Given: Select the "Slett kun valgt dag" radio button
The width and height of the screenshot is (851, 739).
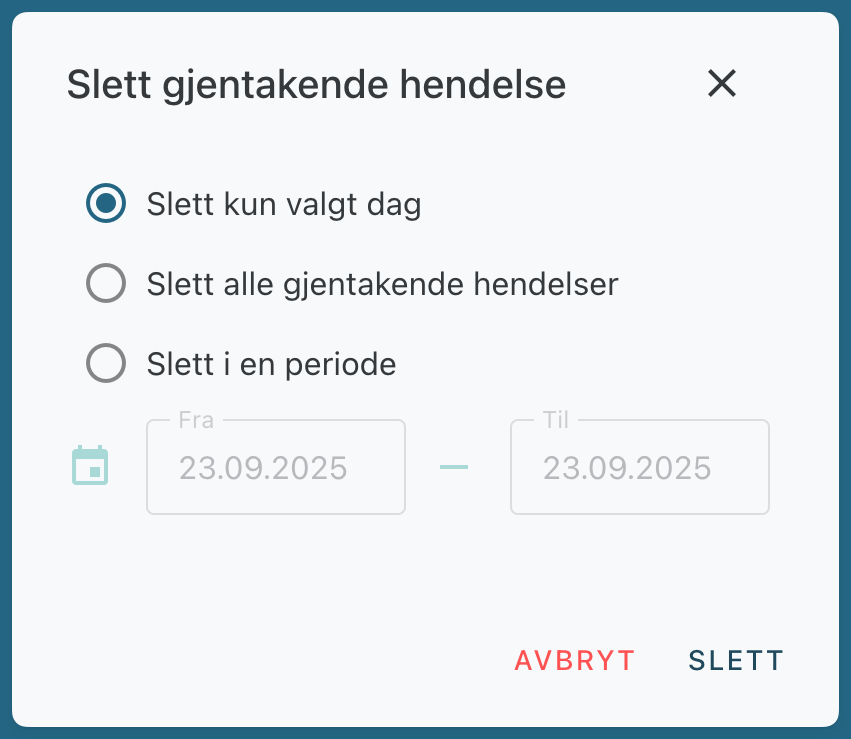Looking at the screenshot, I should click(106, 204).
